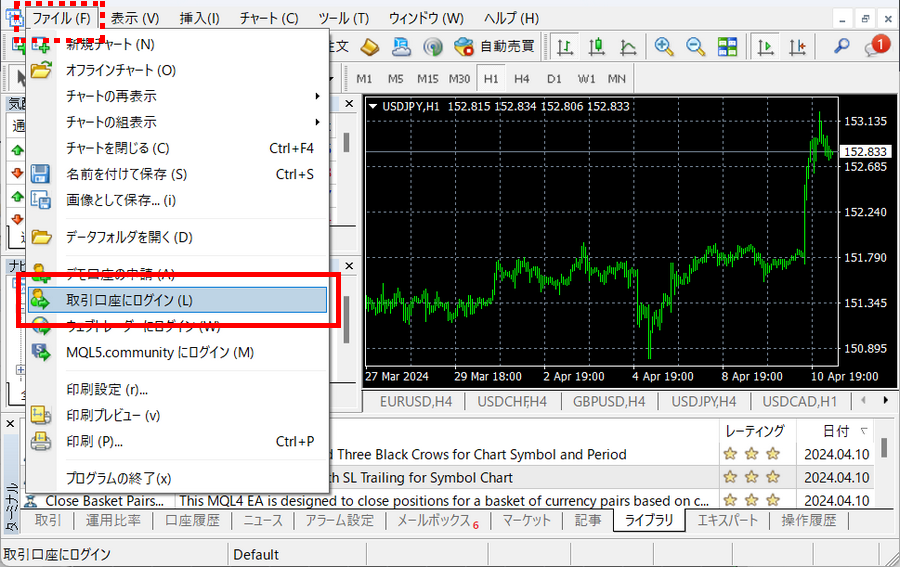Switch to the EURUSD,H4 chart tab
The width and height of the screenshot is (900, 567).
coord(416,402)
